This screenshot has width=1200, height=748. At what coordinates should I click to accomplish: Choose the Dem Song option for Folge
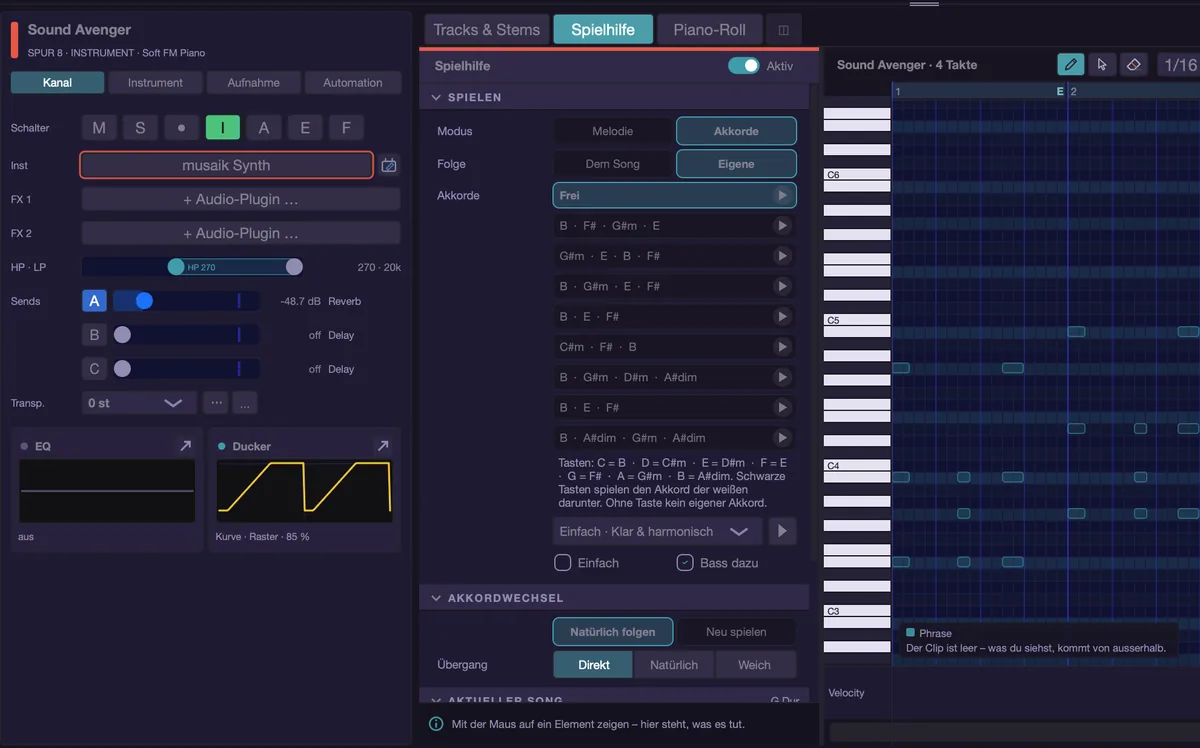[613, 164]
